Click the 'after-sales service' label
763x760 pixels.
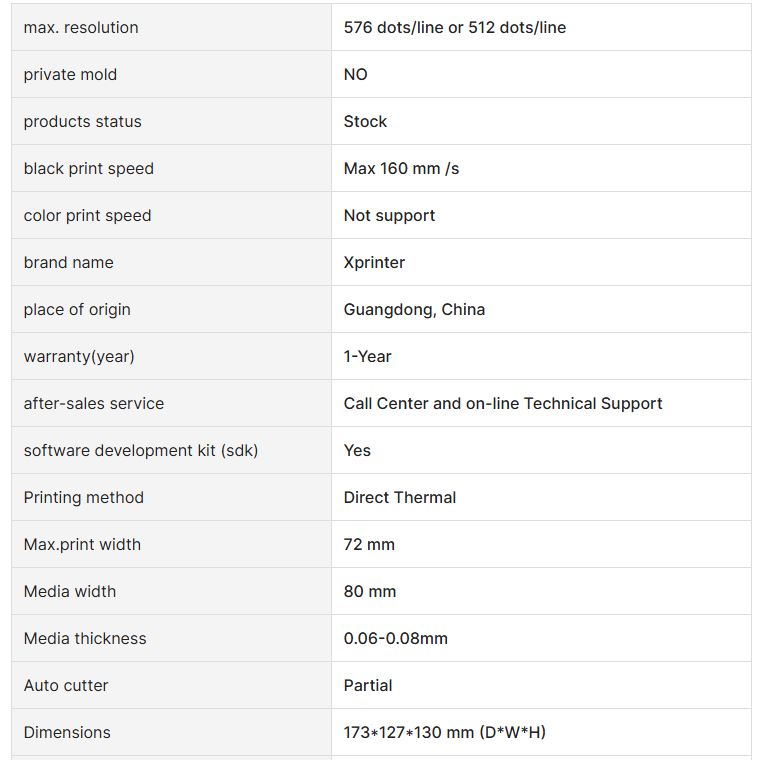coord(93,403)
